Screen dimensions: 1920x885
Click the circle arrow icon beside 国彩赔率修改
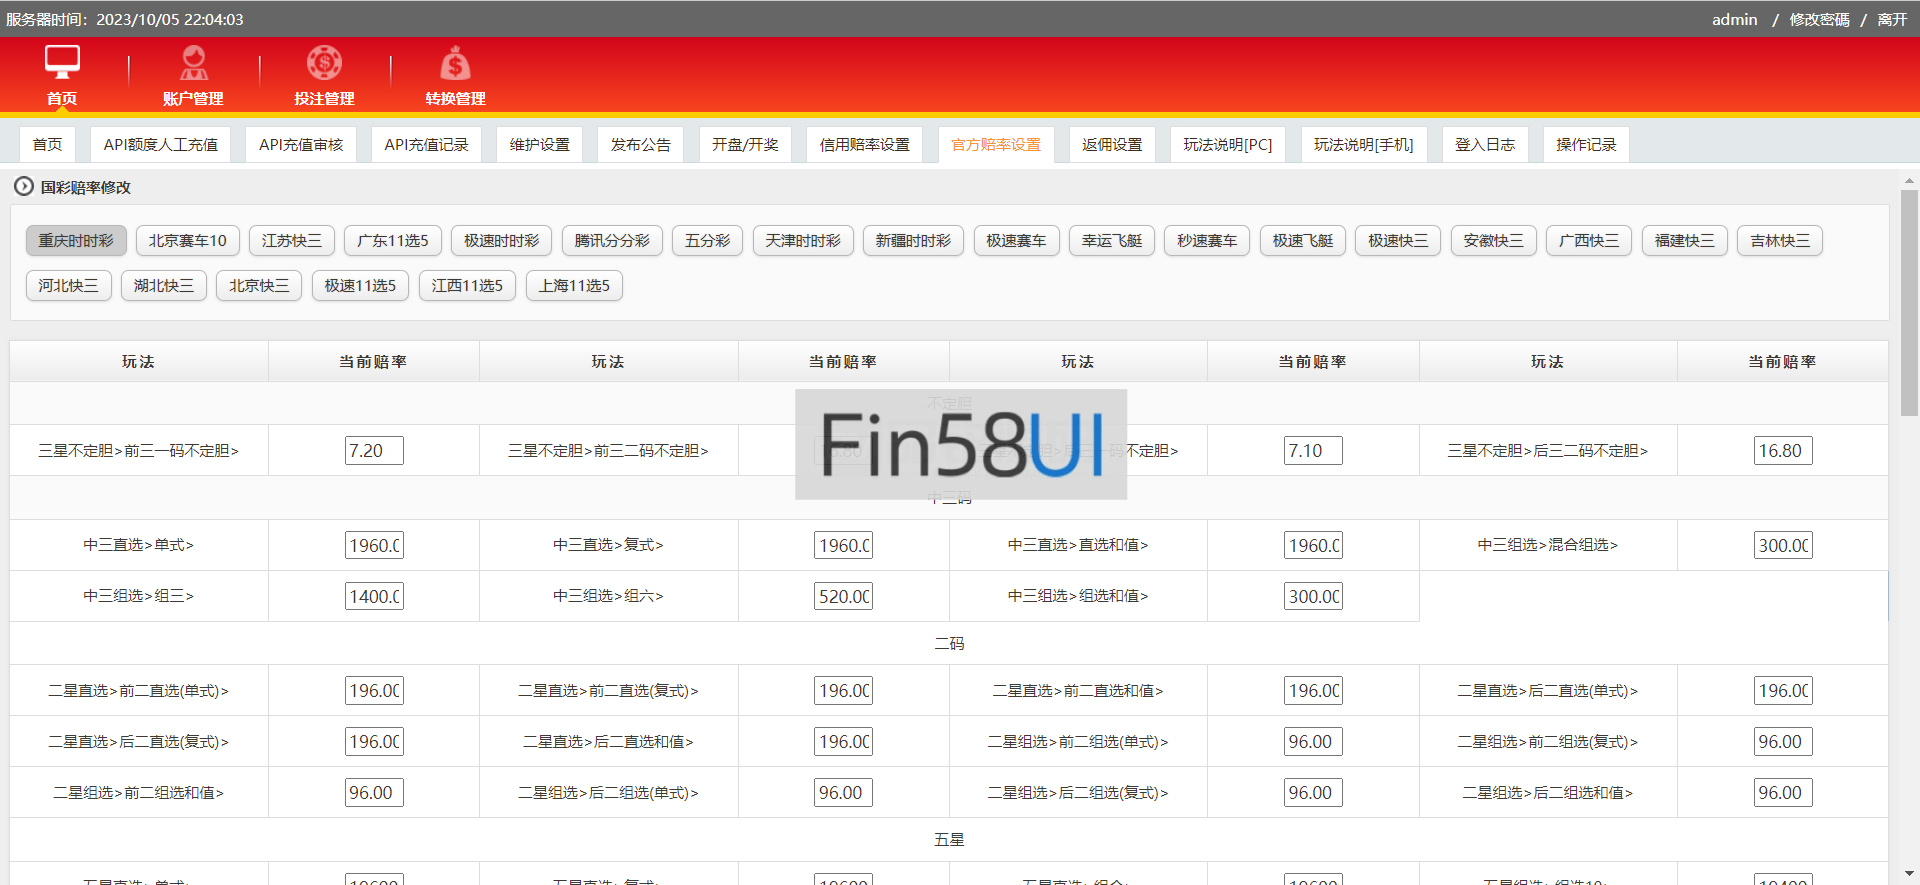coord(23,187)
